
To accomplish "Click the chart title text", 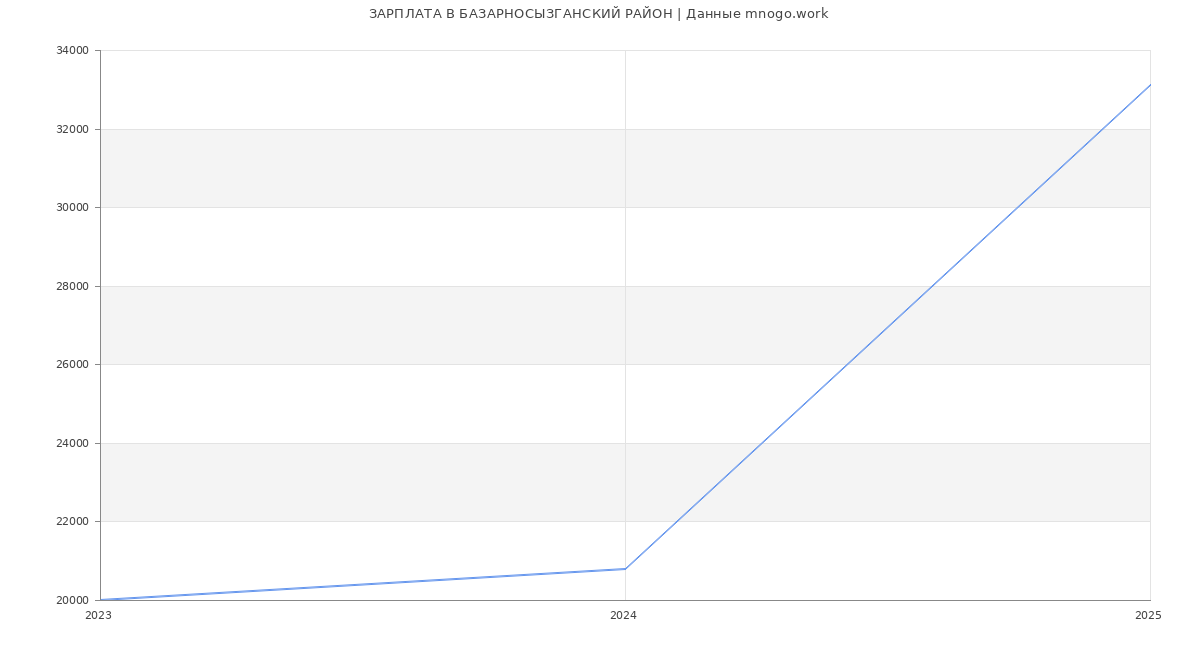I will (x=598, y=14).
